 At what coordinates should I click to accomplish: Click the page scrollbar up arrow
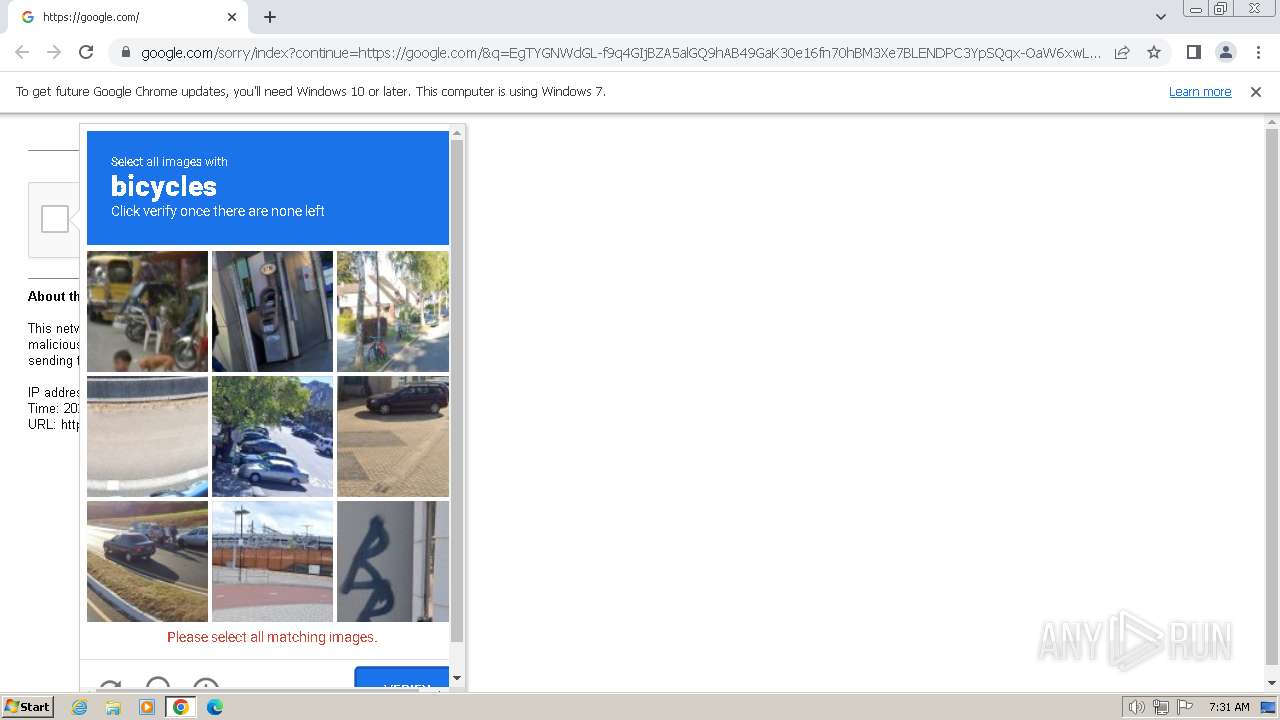coord(1272,121)
